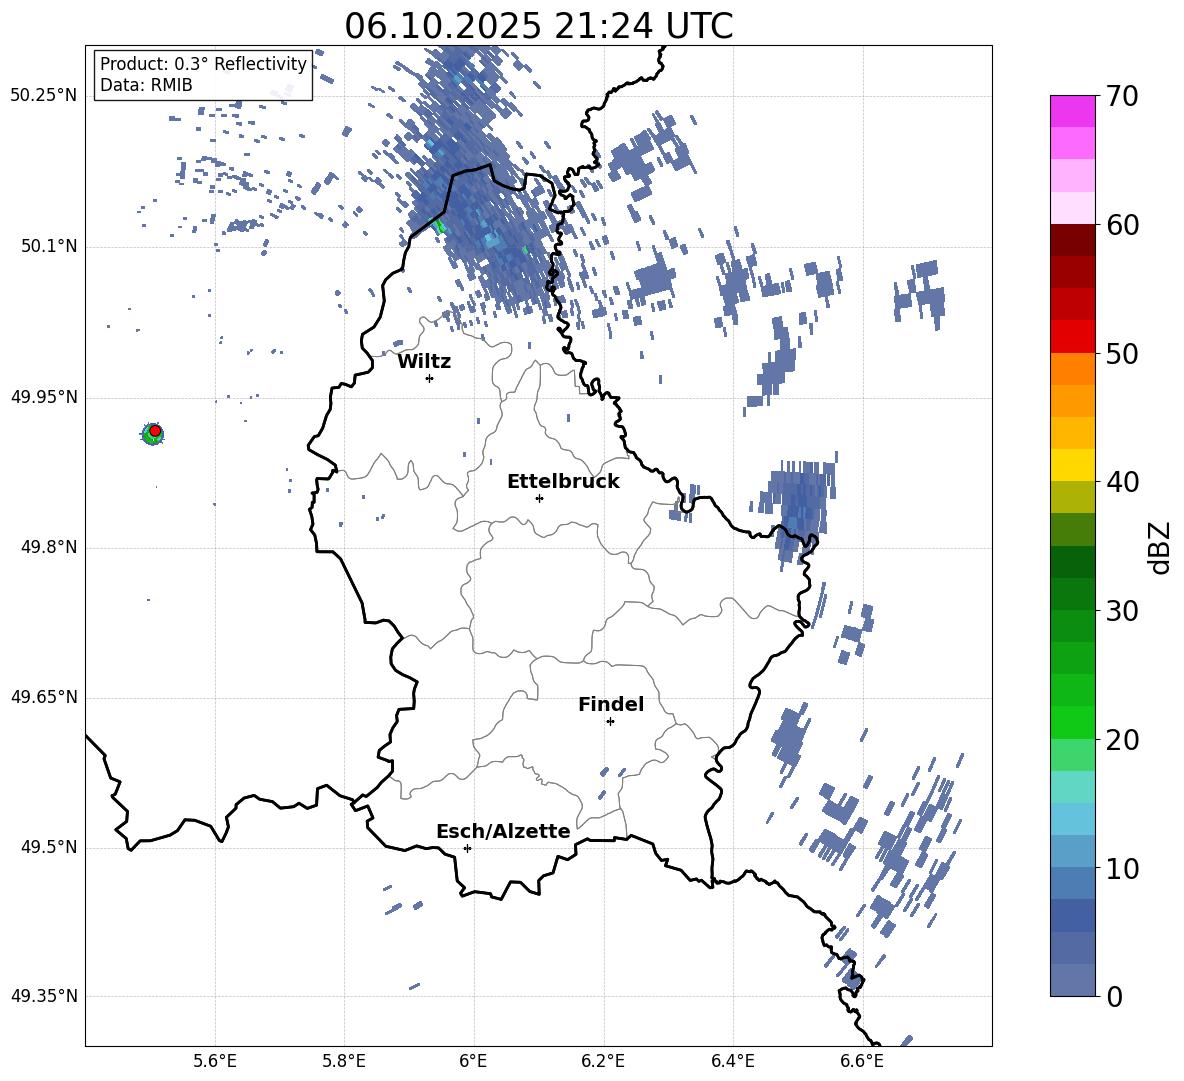Click the colorbar tick label 50
Viewport: 1184px width, 1081px height.
coord(1122,353)
